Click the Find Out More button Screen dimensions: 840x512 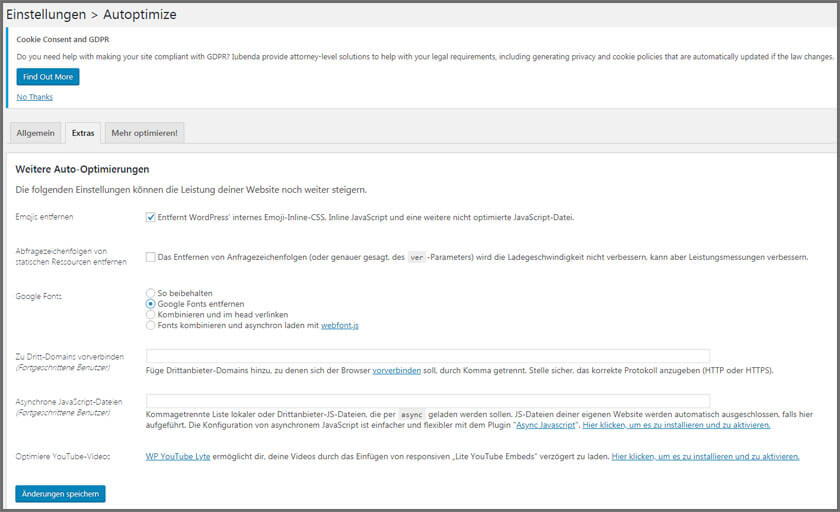coord(47,77)
